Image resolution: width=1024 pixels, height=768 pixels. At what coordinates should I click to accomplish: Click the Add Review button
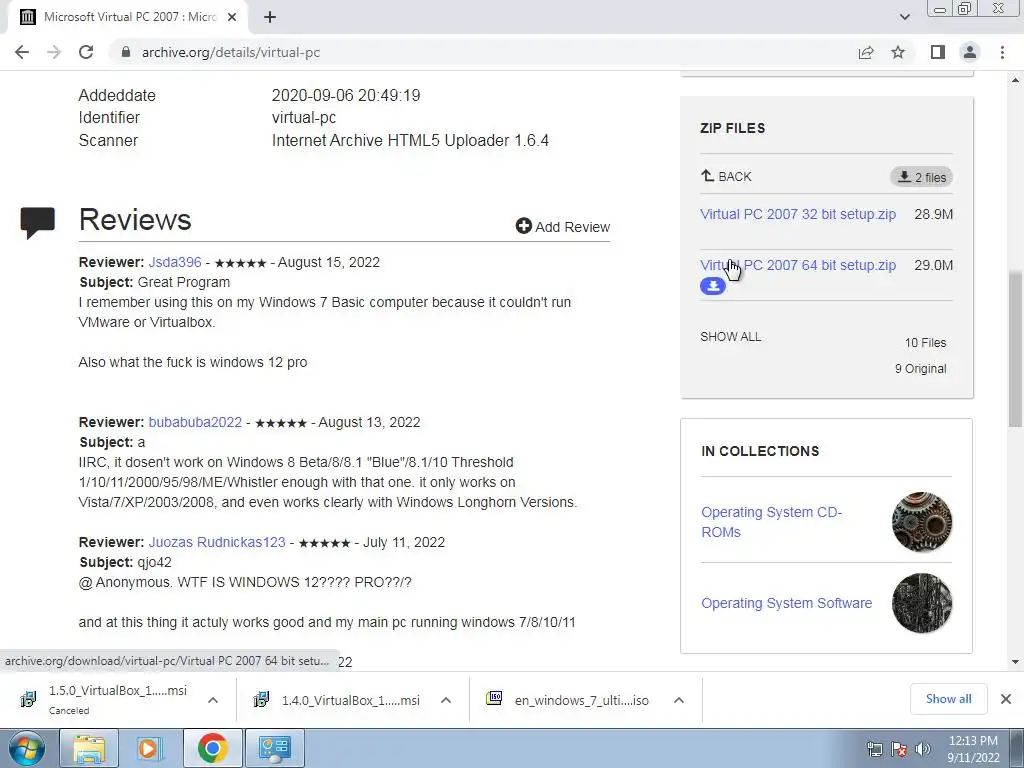coord(563,227)
